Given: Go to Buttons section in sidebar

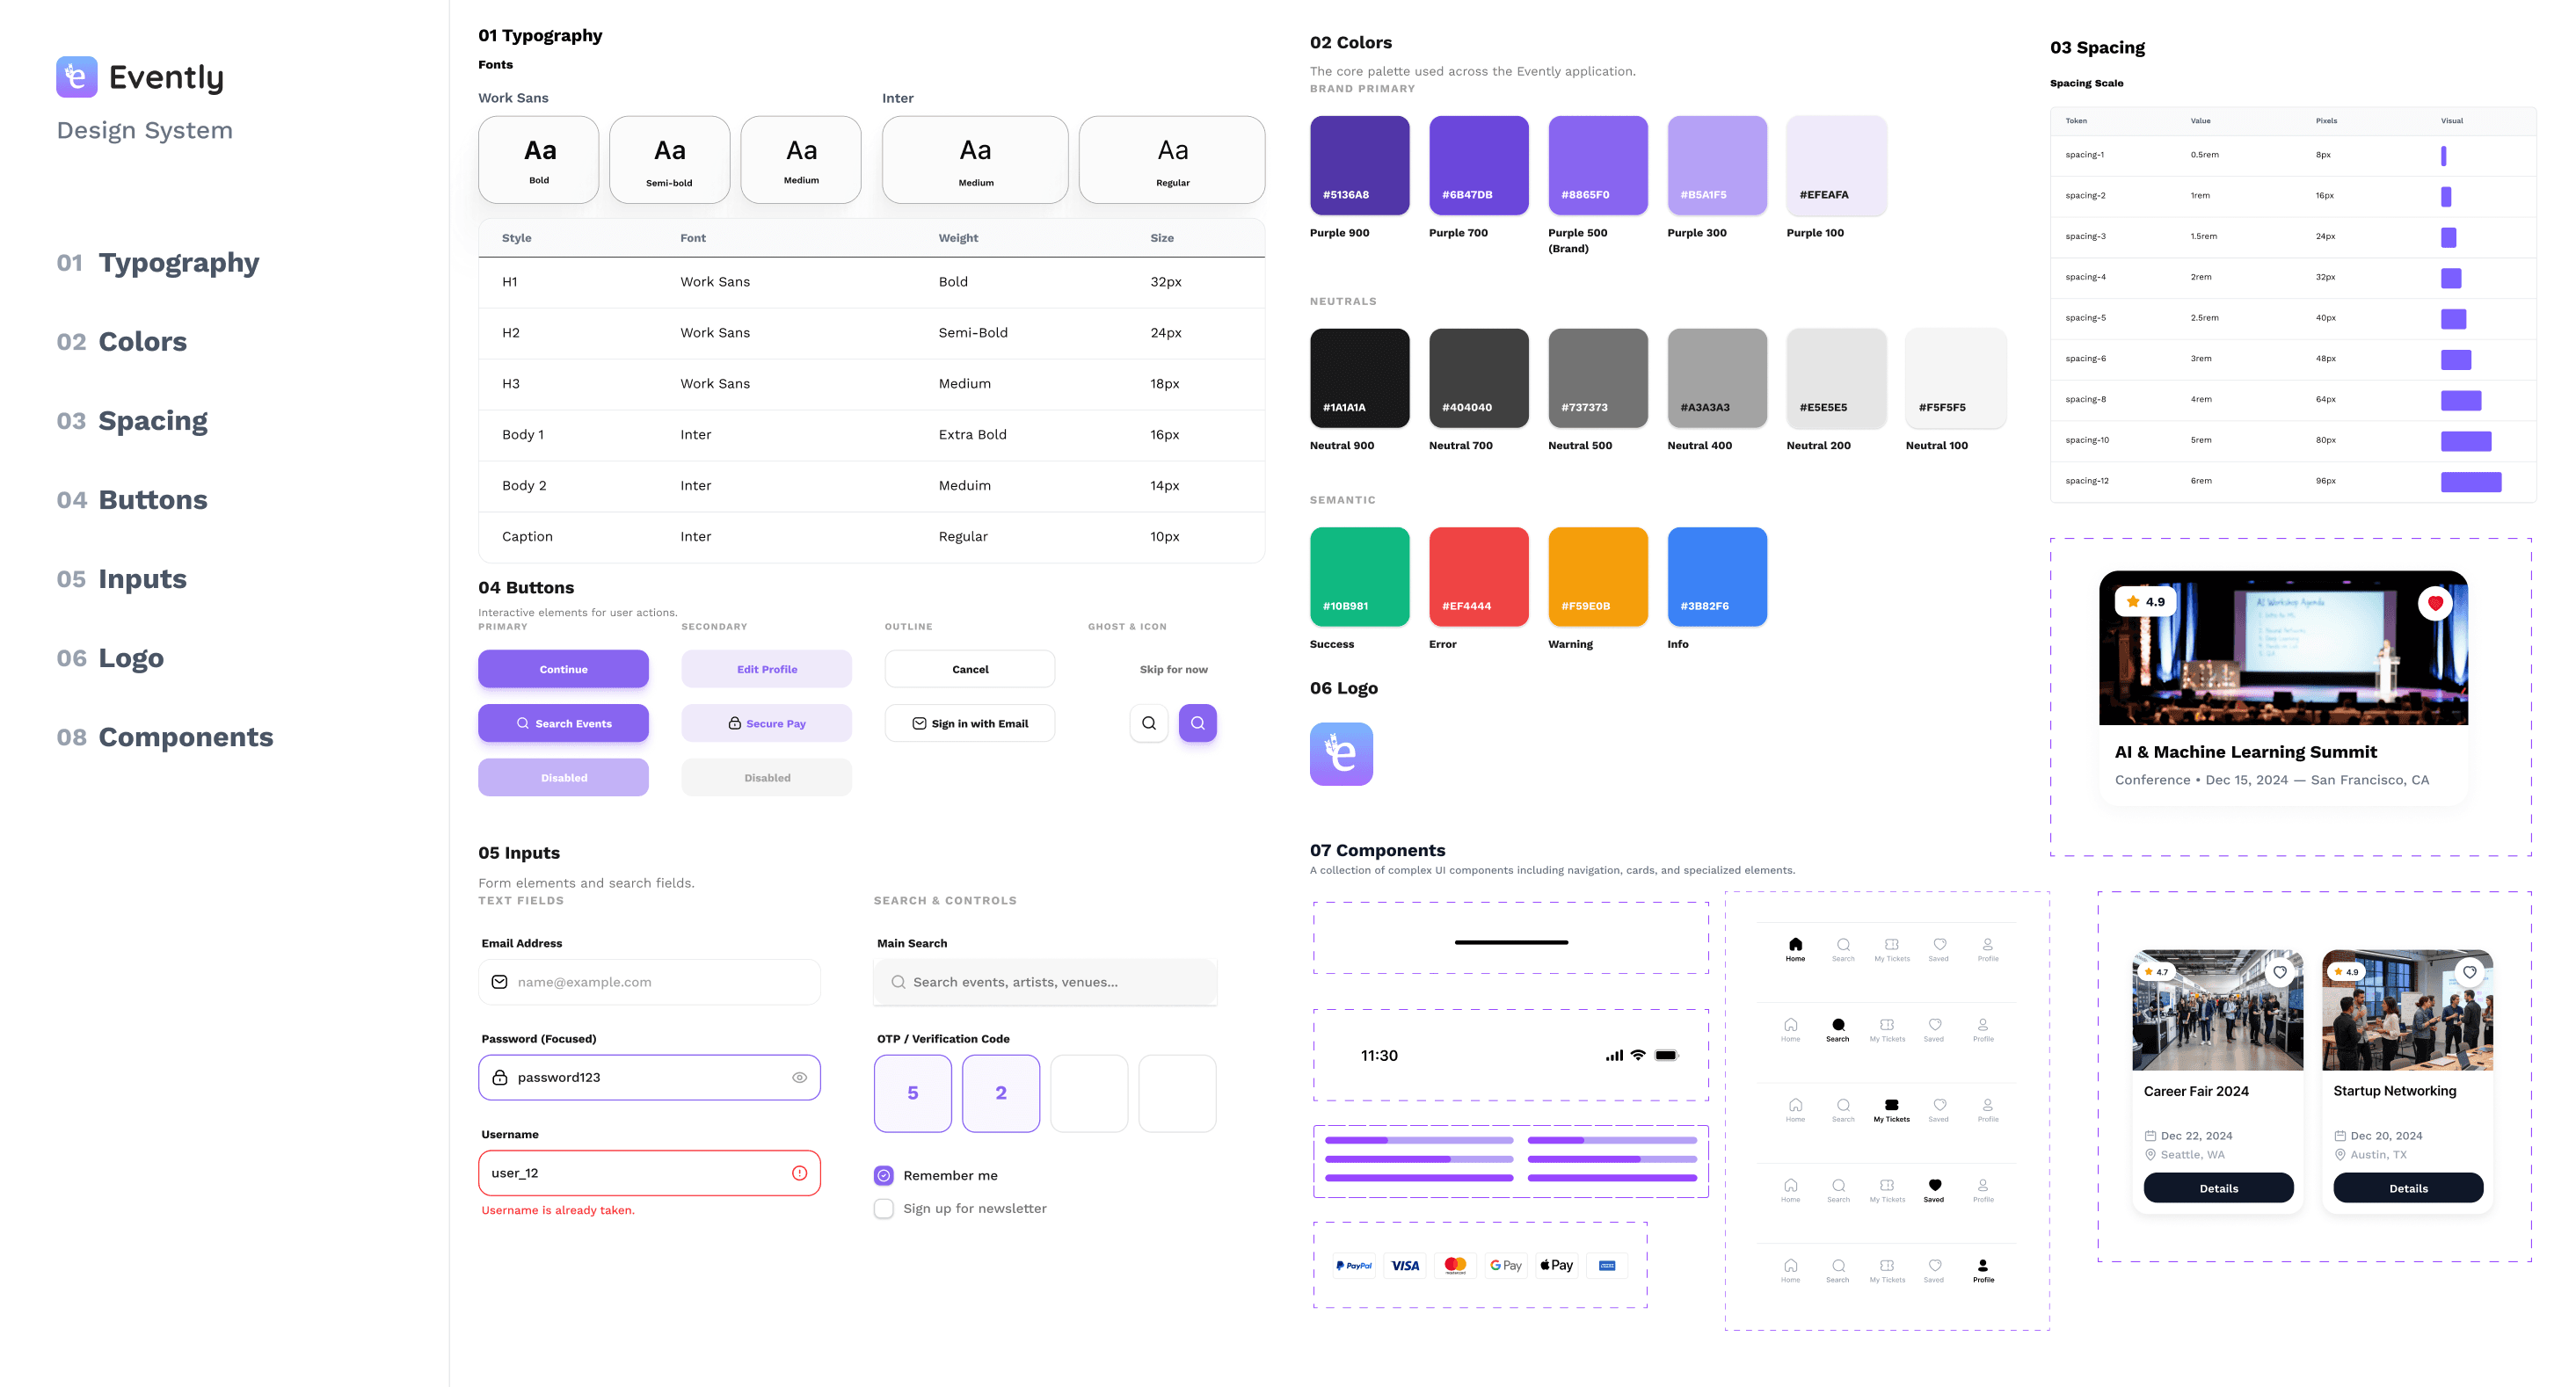Looking at the screenshot, I should pos(152,500).
